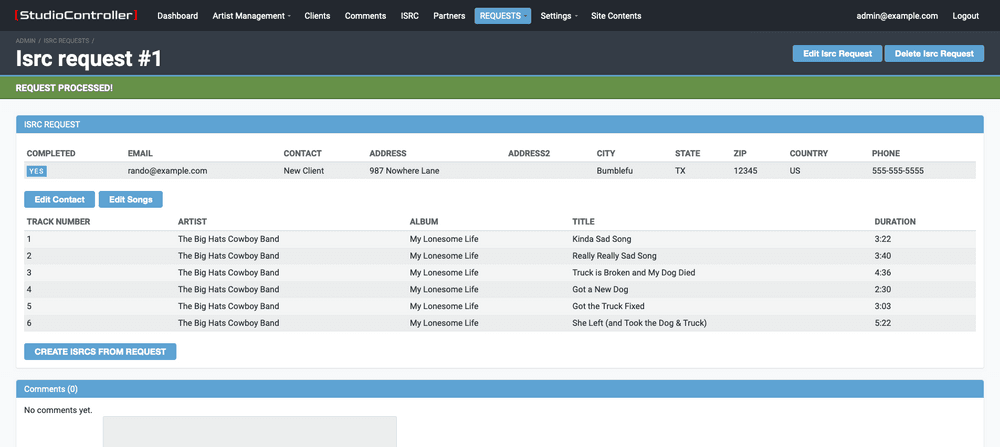Expand the Requests dropdown menu

pyautogui.click(x=502, y=16)
